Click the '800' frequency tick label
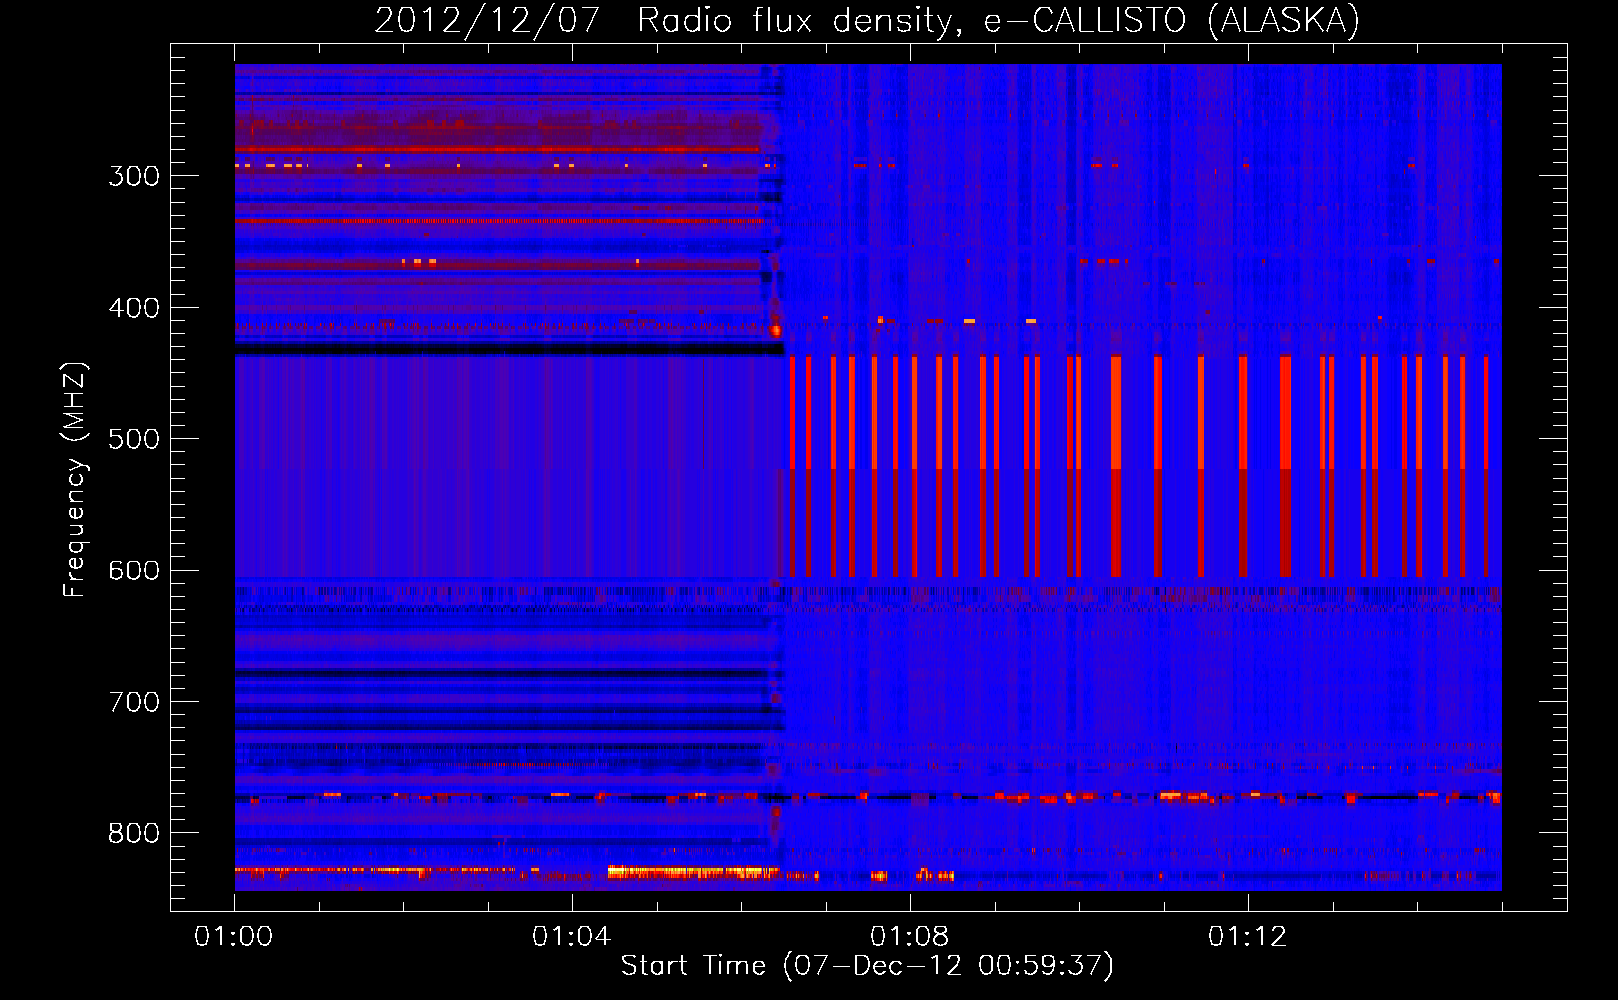The height and width of the screenshot is (1000, 1618). 134,834
